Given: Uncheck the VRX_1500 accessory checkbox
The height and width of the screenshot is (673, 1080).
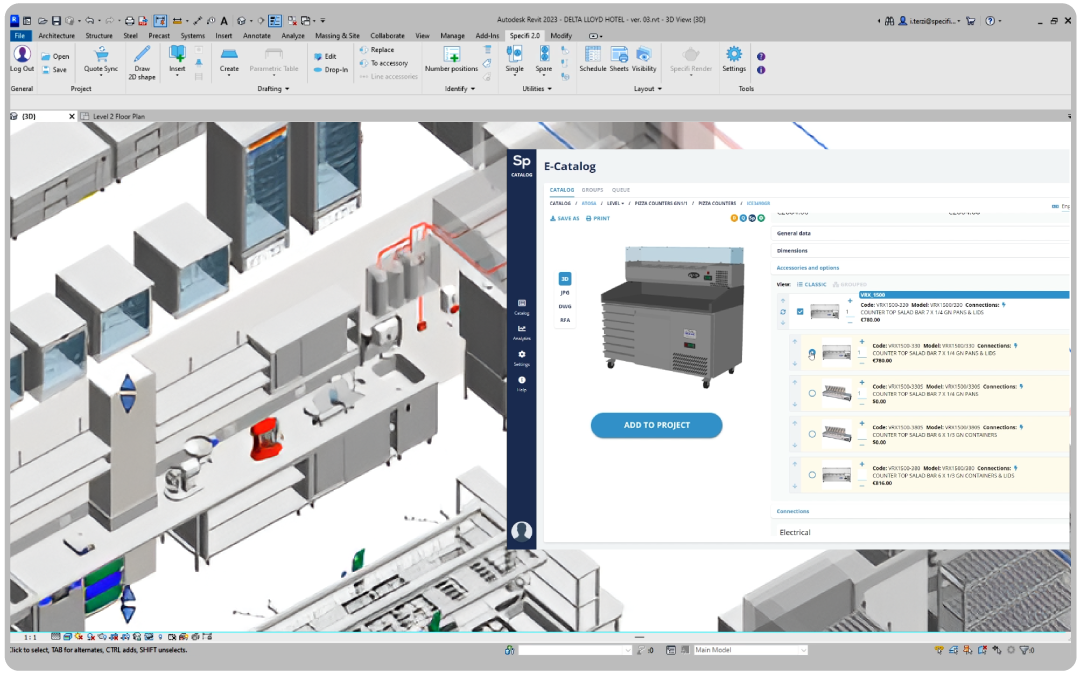Looking at the screenshot, I should click(x=800, y=311).
